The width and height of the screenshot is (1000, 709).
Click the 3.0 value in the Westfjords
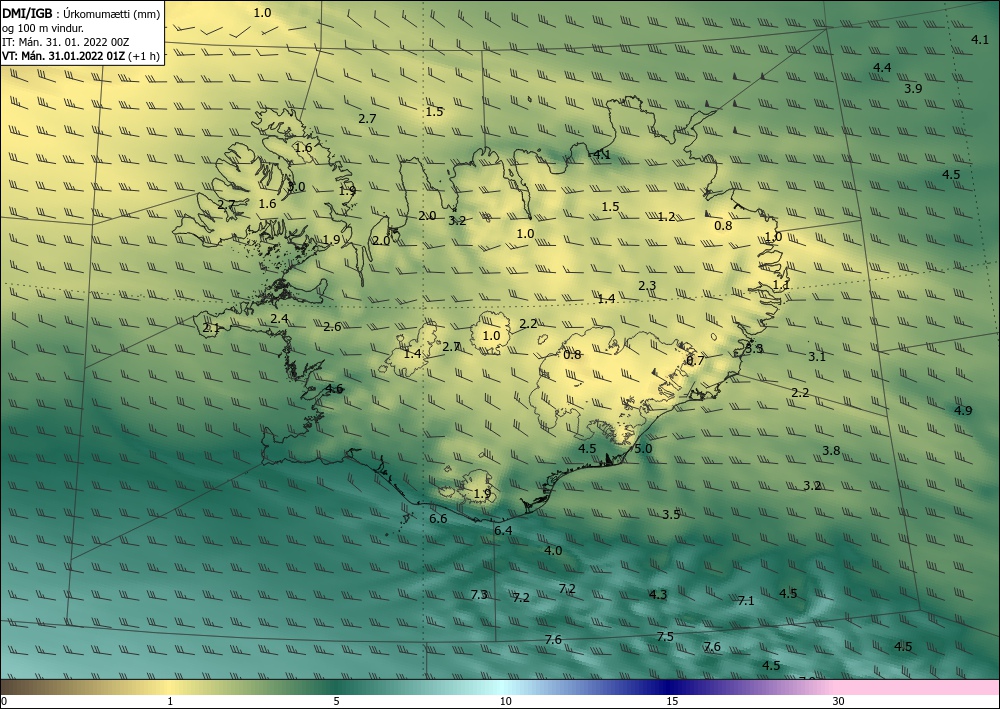click(x=297, y=187)
